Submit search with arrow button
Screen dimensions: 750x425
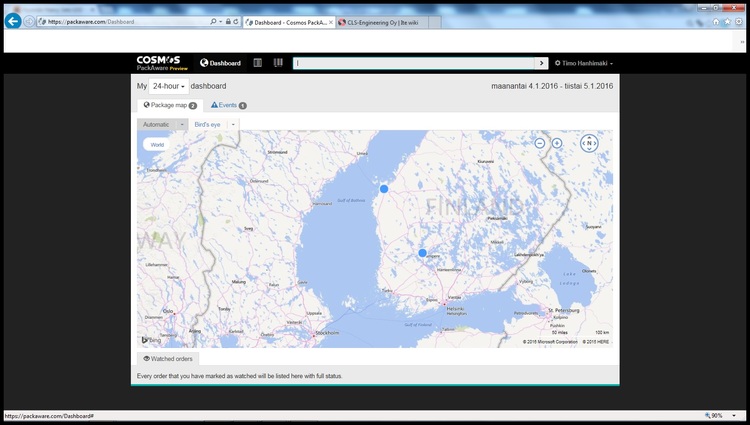[541, 63]
